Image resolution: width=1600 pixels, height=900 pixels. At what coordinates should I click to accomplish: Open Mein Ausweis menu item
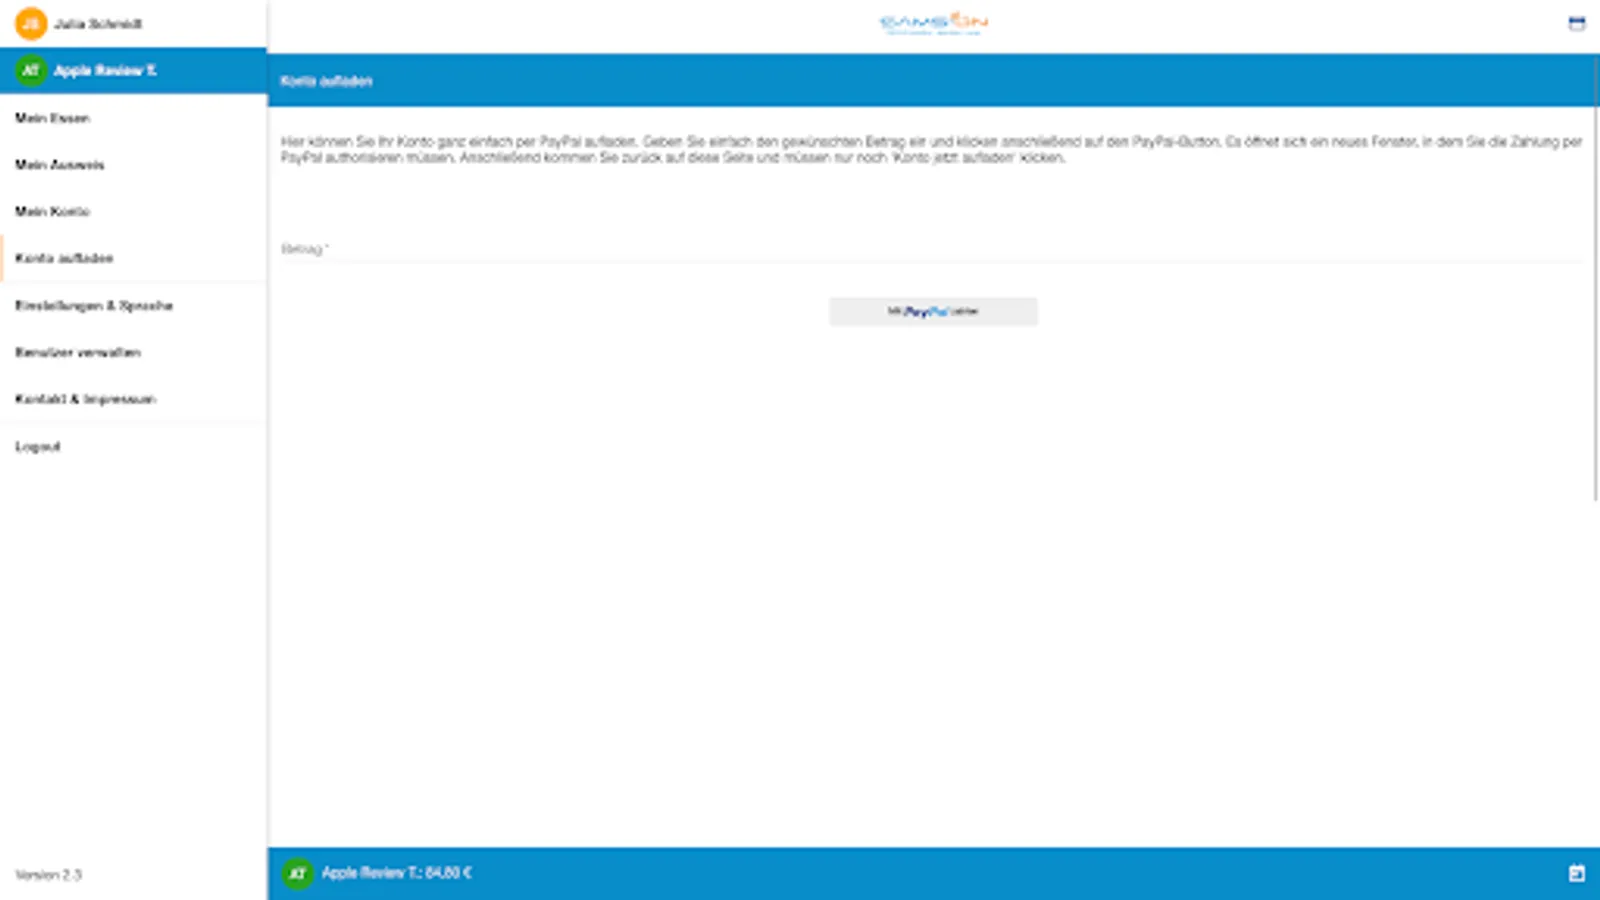[133, 165]
